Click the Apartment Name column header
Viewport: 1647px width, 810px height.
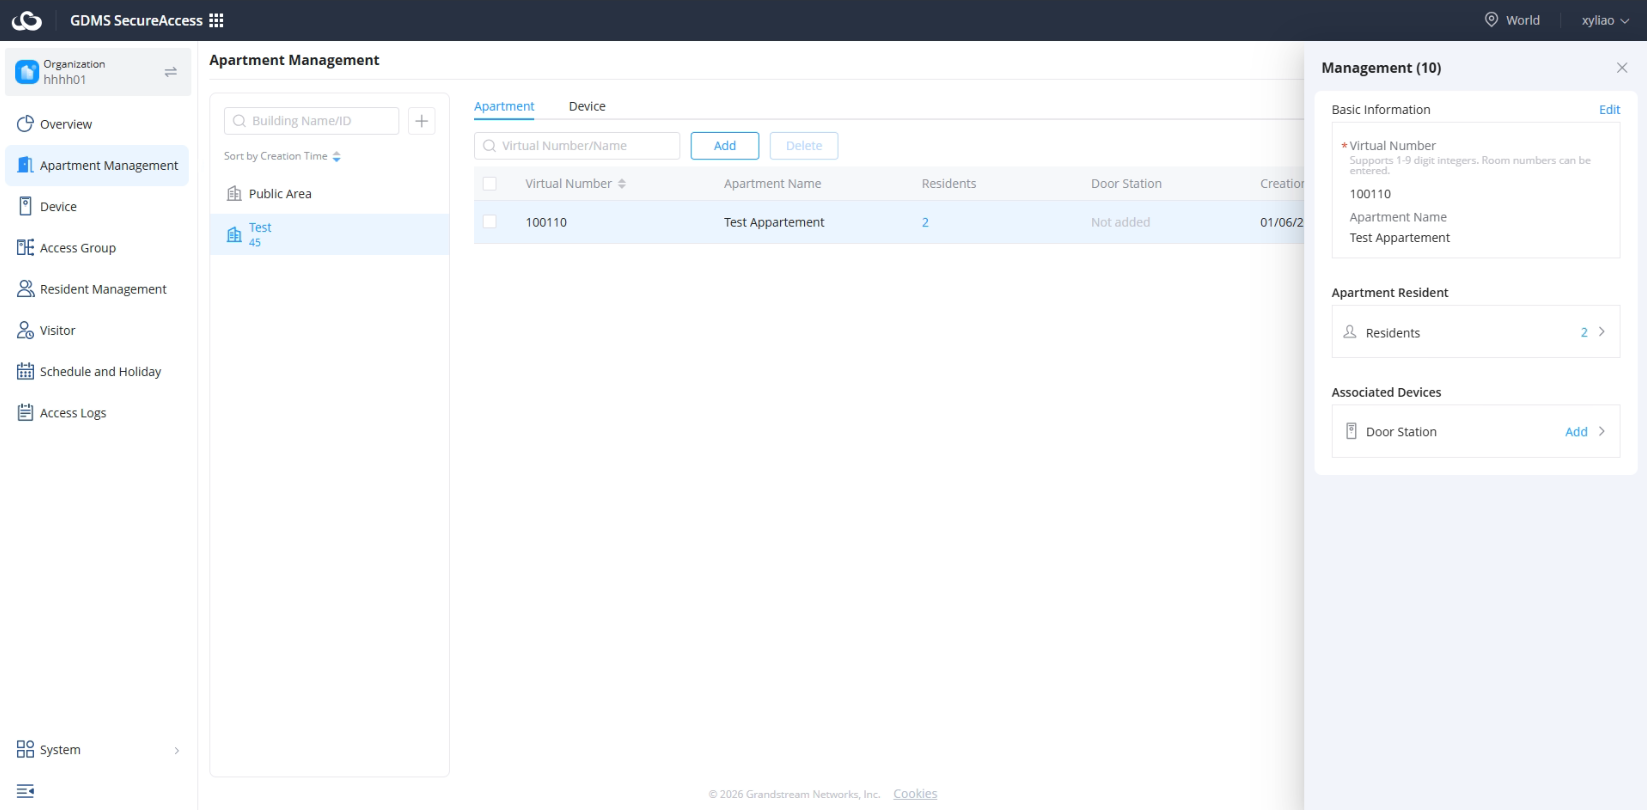point(772,184)
